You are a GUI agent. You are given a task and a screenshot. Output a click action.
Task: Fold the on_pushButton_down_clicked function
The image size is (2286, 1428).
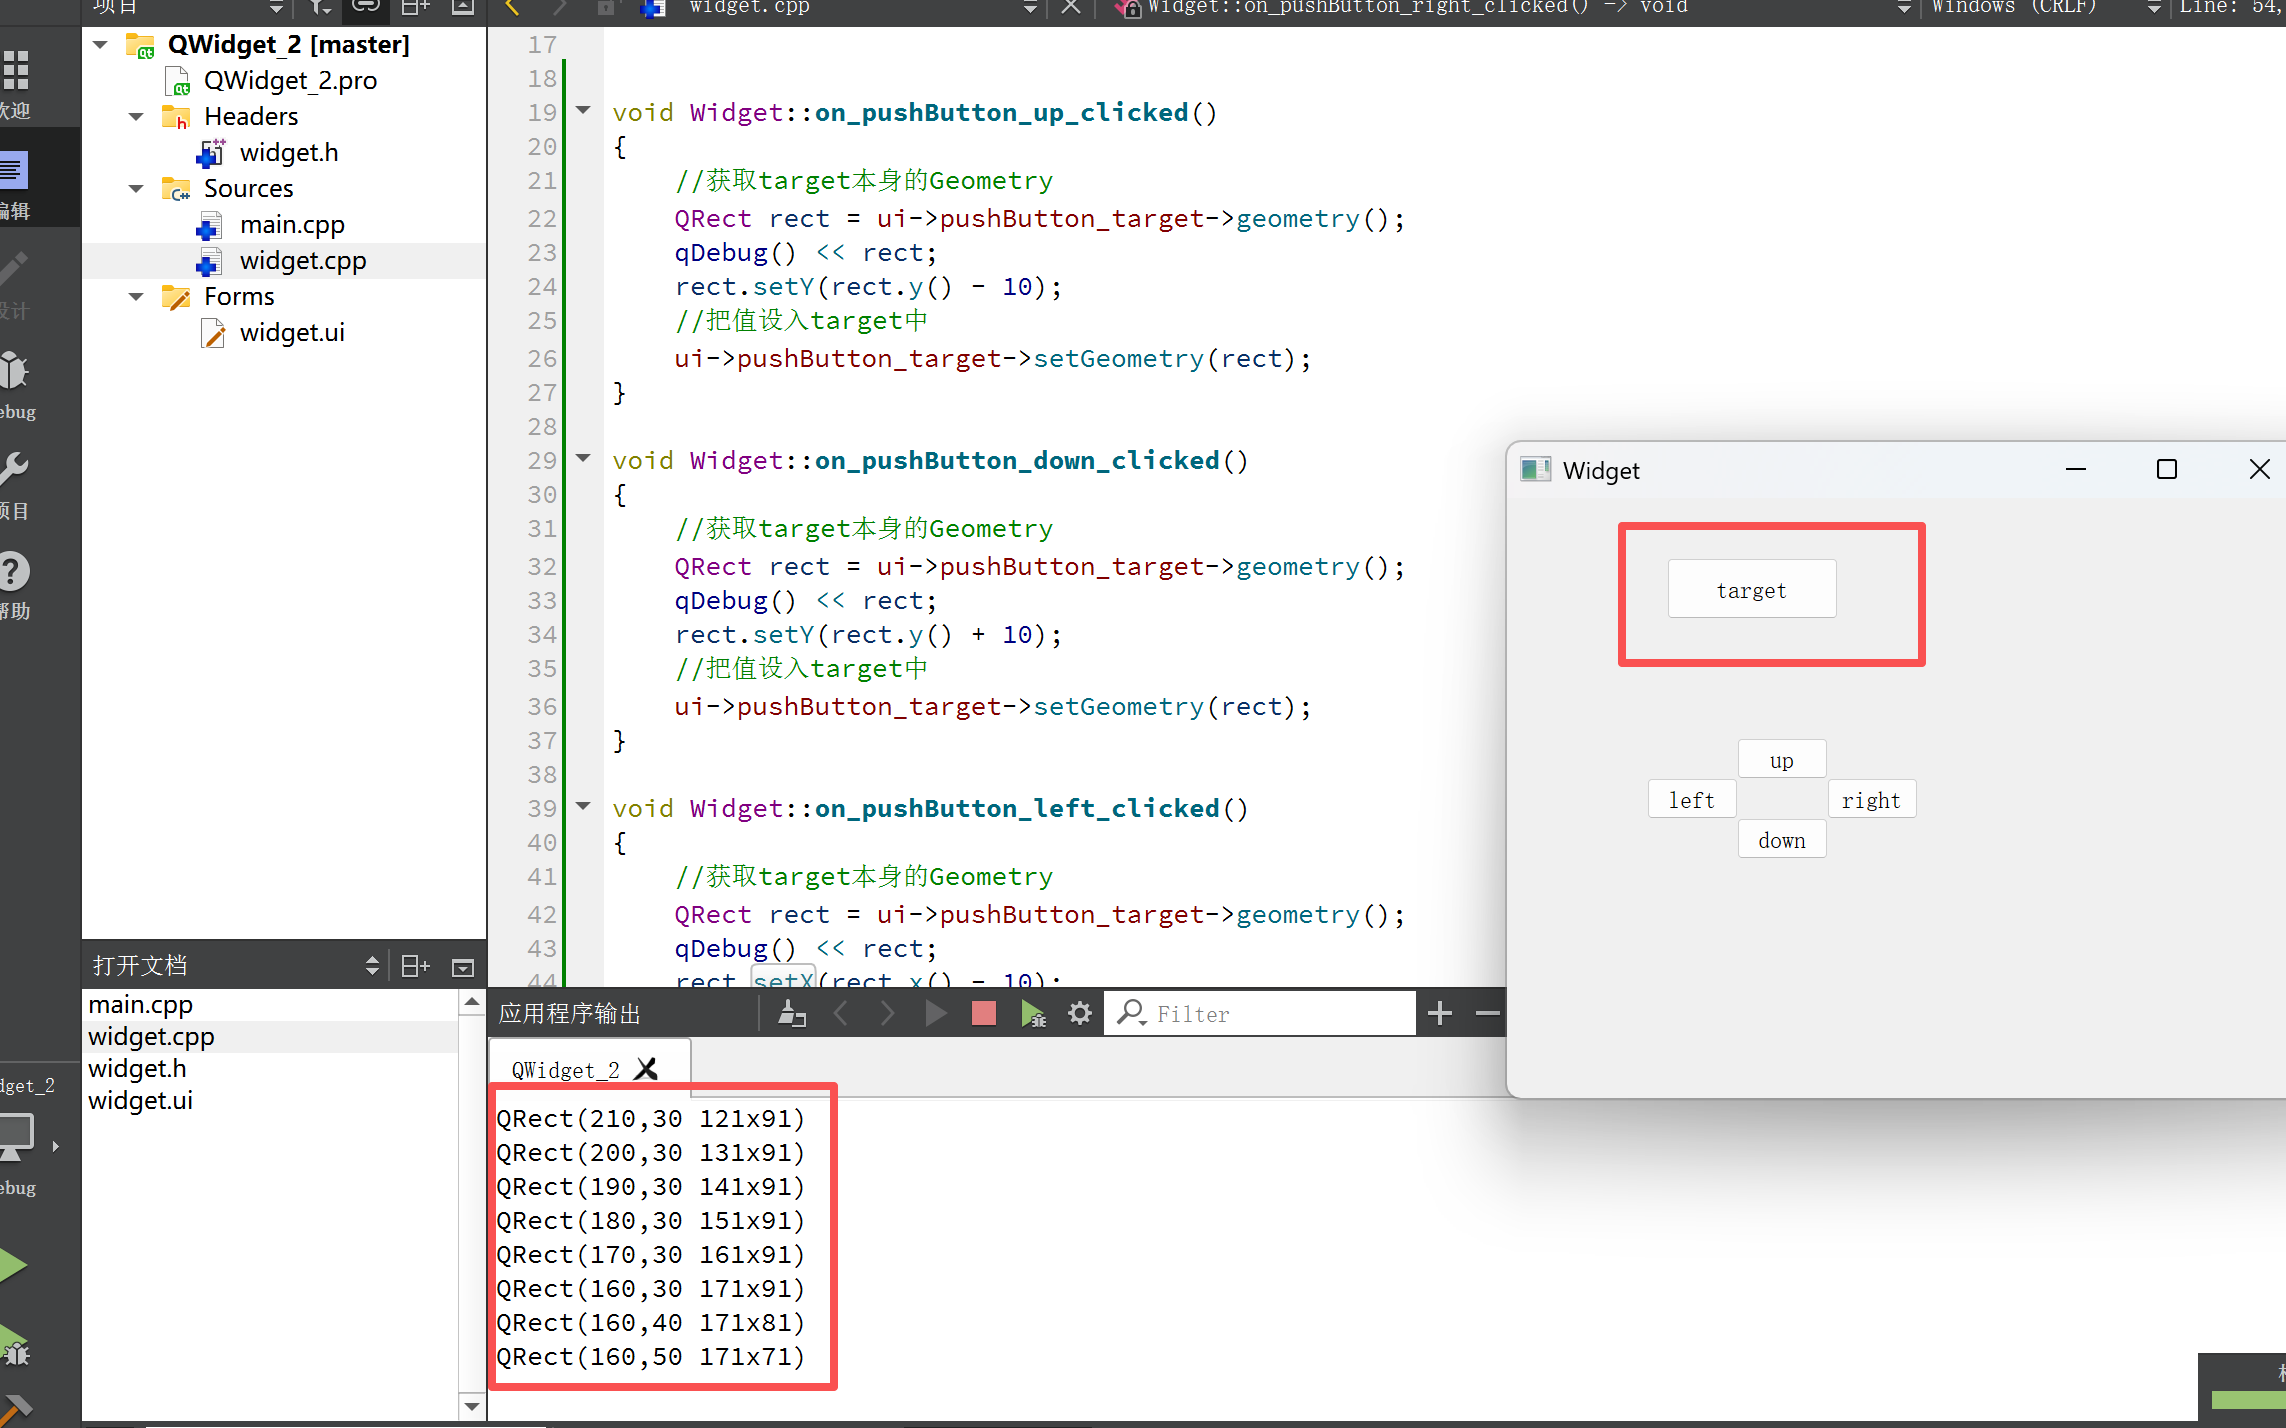click(583, 459)
